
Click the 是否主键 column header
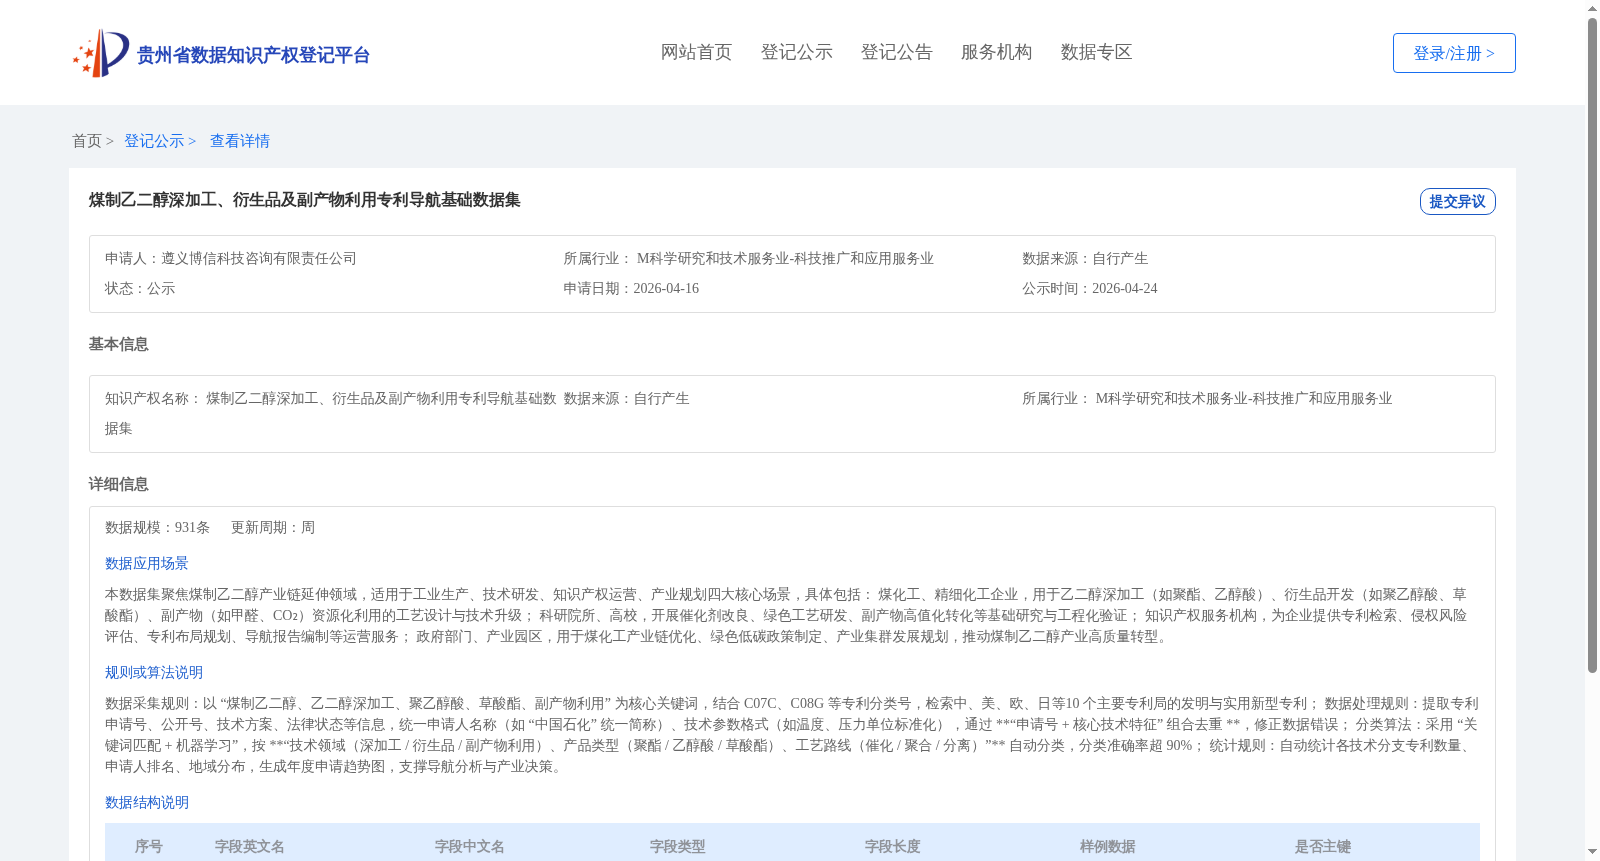pos(1323,846)
